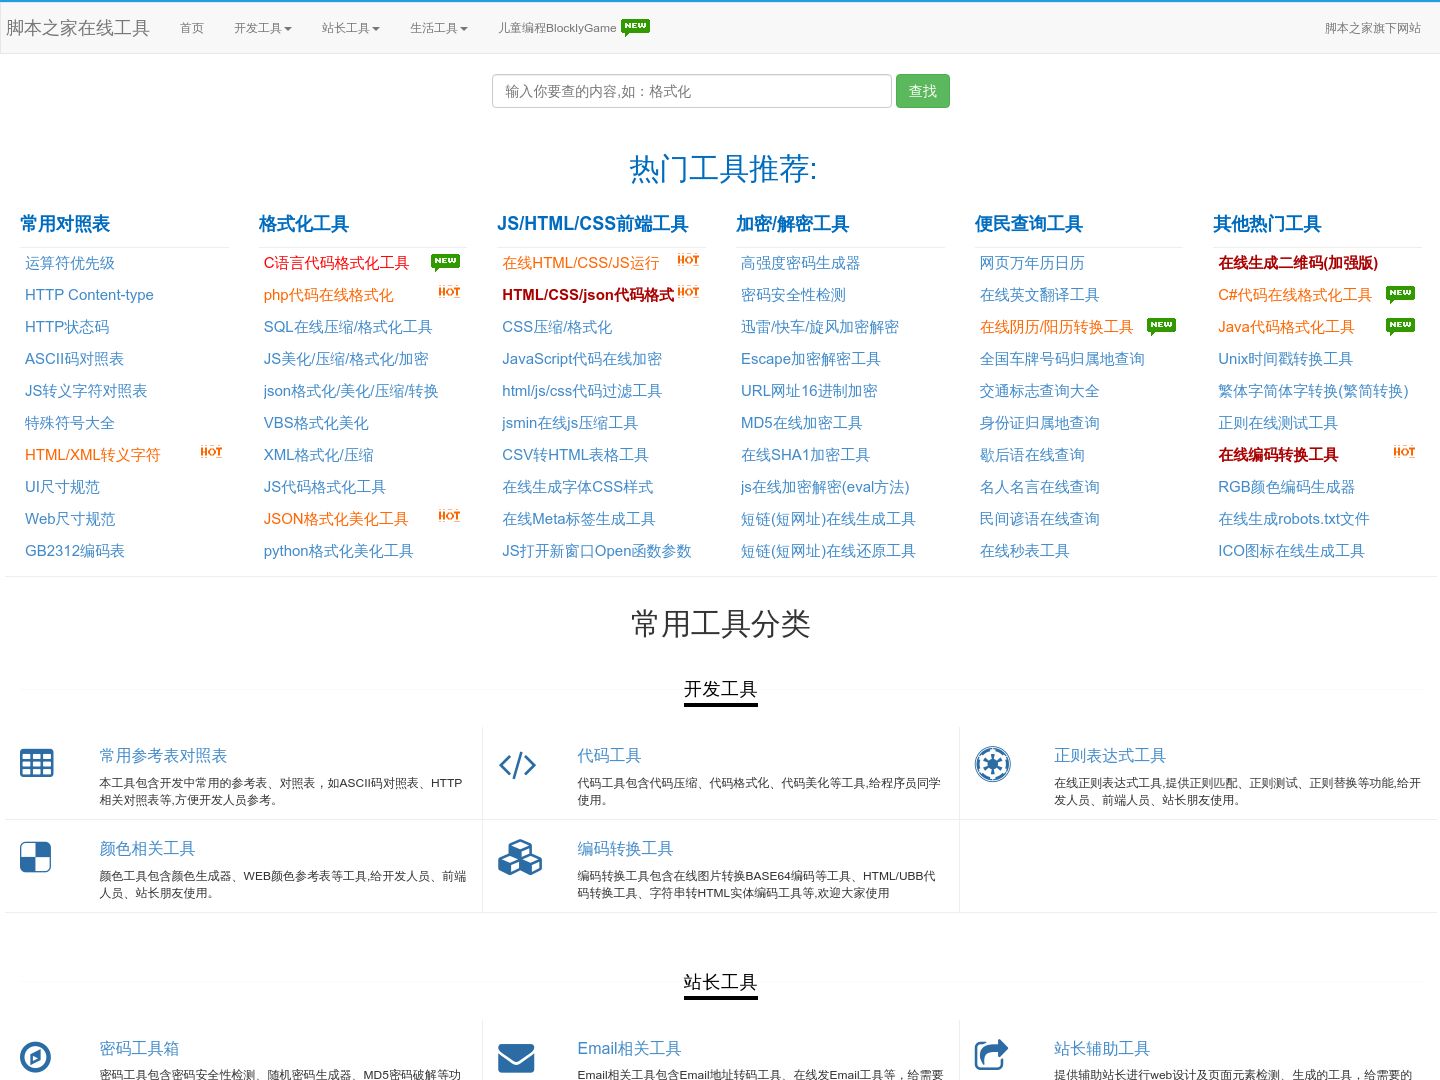Click the share arrow icon for 站长辅助工具

(992, 1055)
